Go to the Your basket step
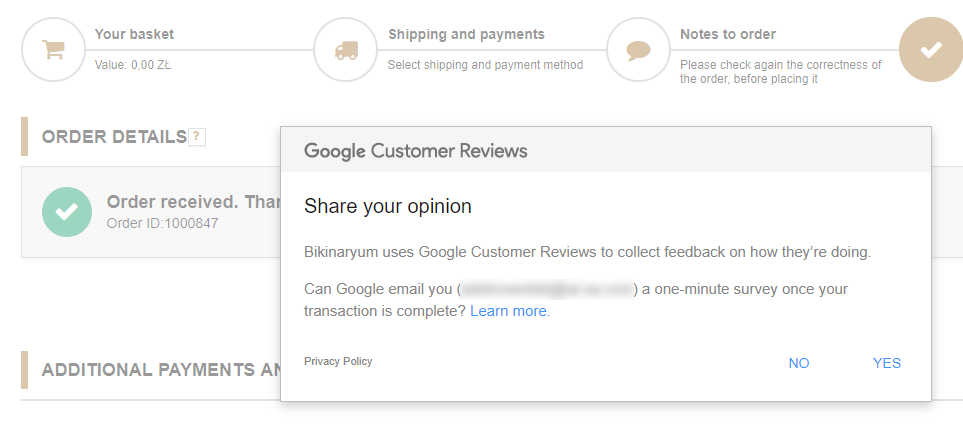 (x=134, y=34)
